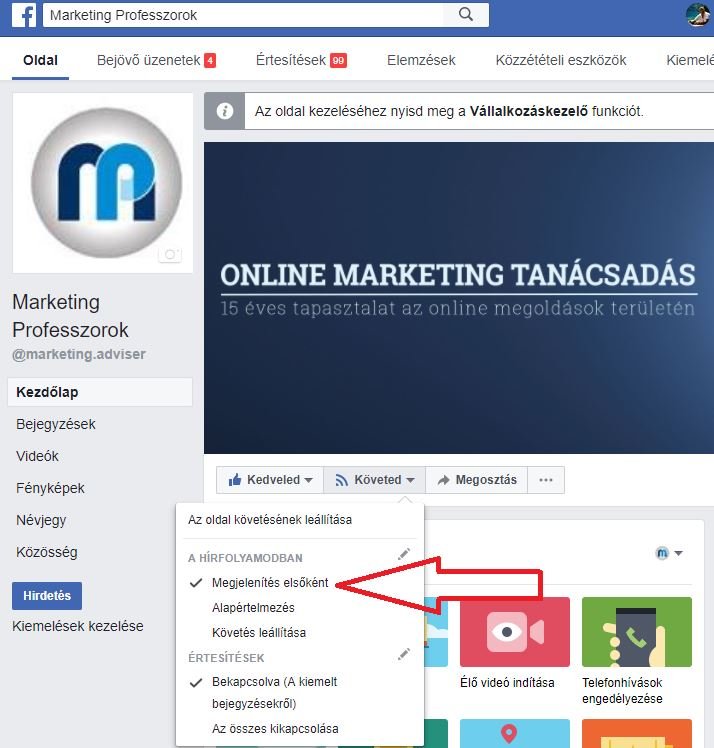Click the Marketing Professzorok search field
The image size is (714, 748).
pos(243,15)
